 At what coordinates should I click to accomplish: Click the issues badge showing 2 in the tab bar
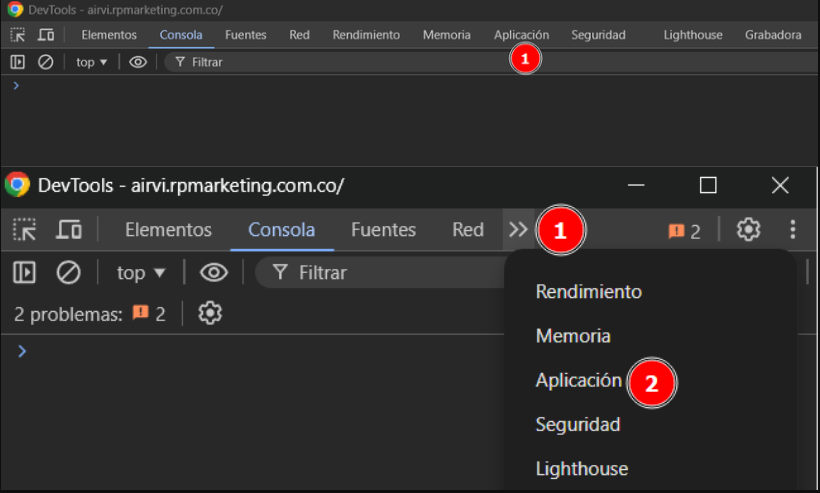[684, 231]
